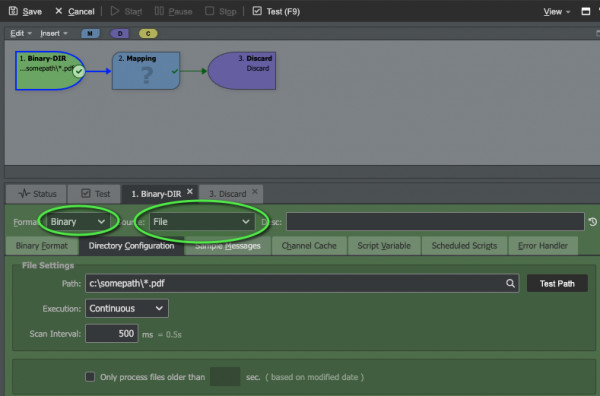The width and height of the screenshot is (600, 396).
Task: Select the 3. Discard node
Action: [x=241, y=71]
